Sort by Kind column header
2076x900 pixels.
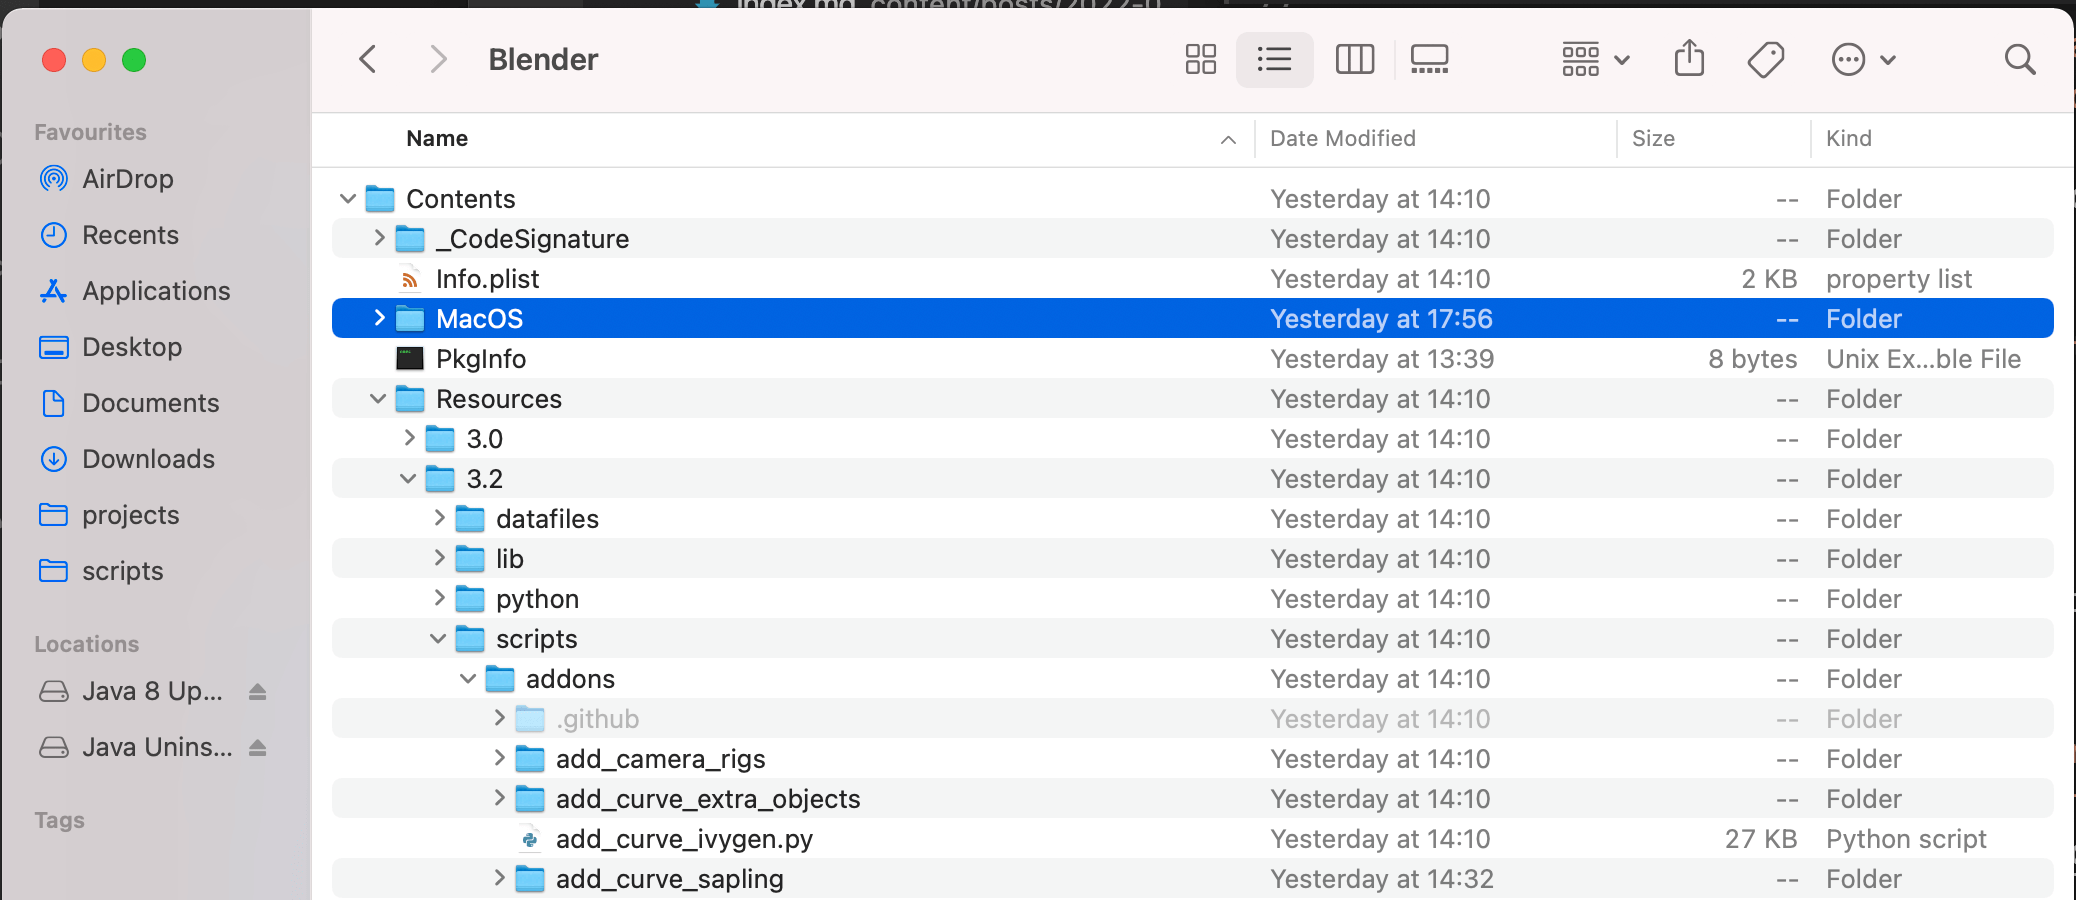(1849, 139)
